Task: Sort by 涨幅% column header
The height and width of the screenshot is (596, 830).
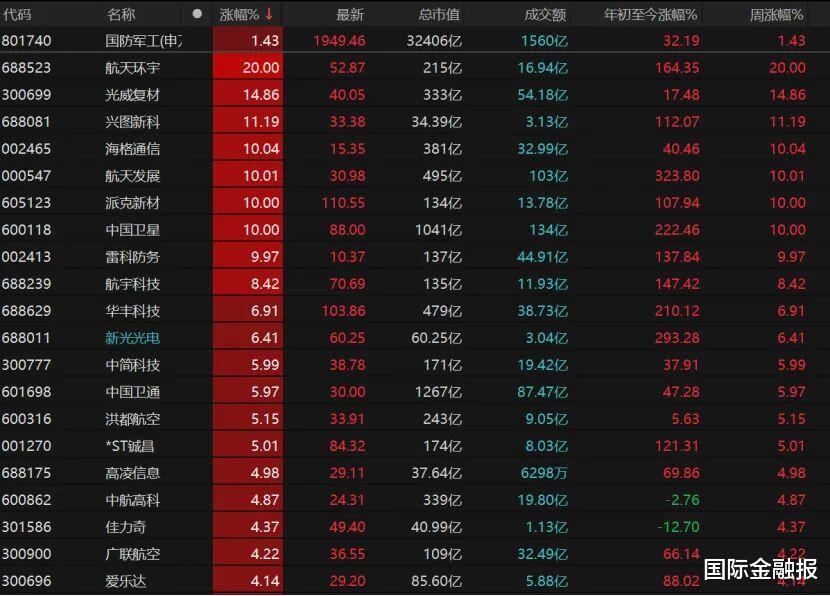Action: pyautogui.click(x=239, y=14)
